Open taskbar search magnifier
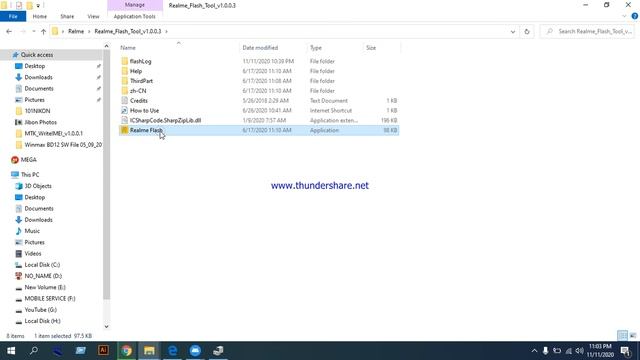This screenshot has width=640, height=360. [34, 351]
